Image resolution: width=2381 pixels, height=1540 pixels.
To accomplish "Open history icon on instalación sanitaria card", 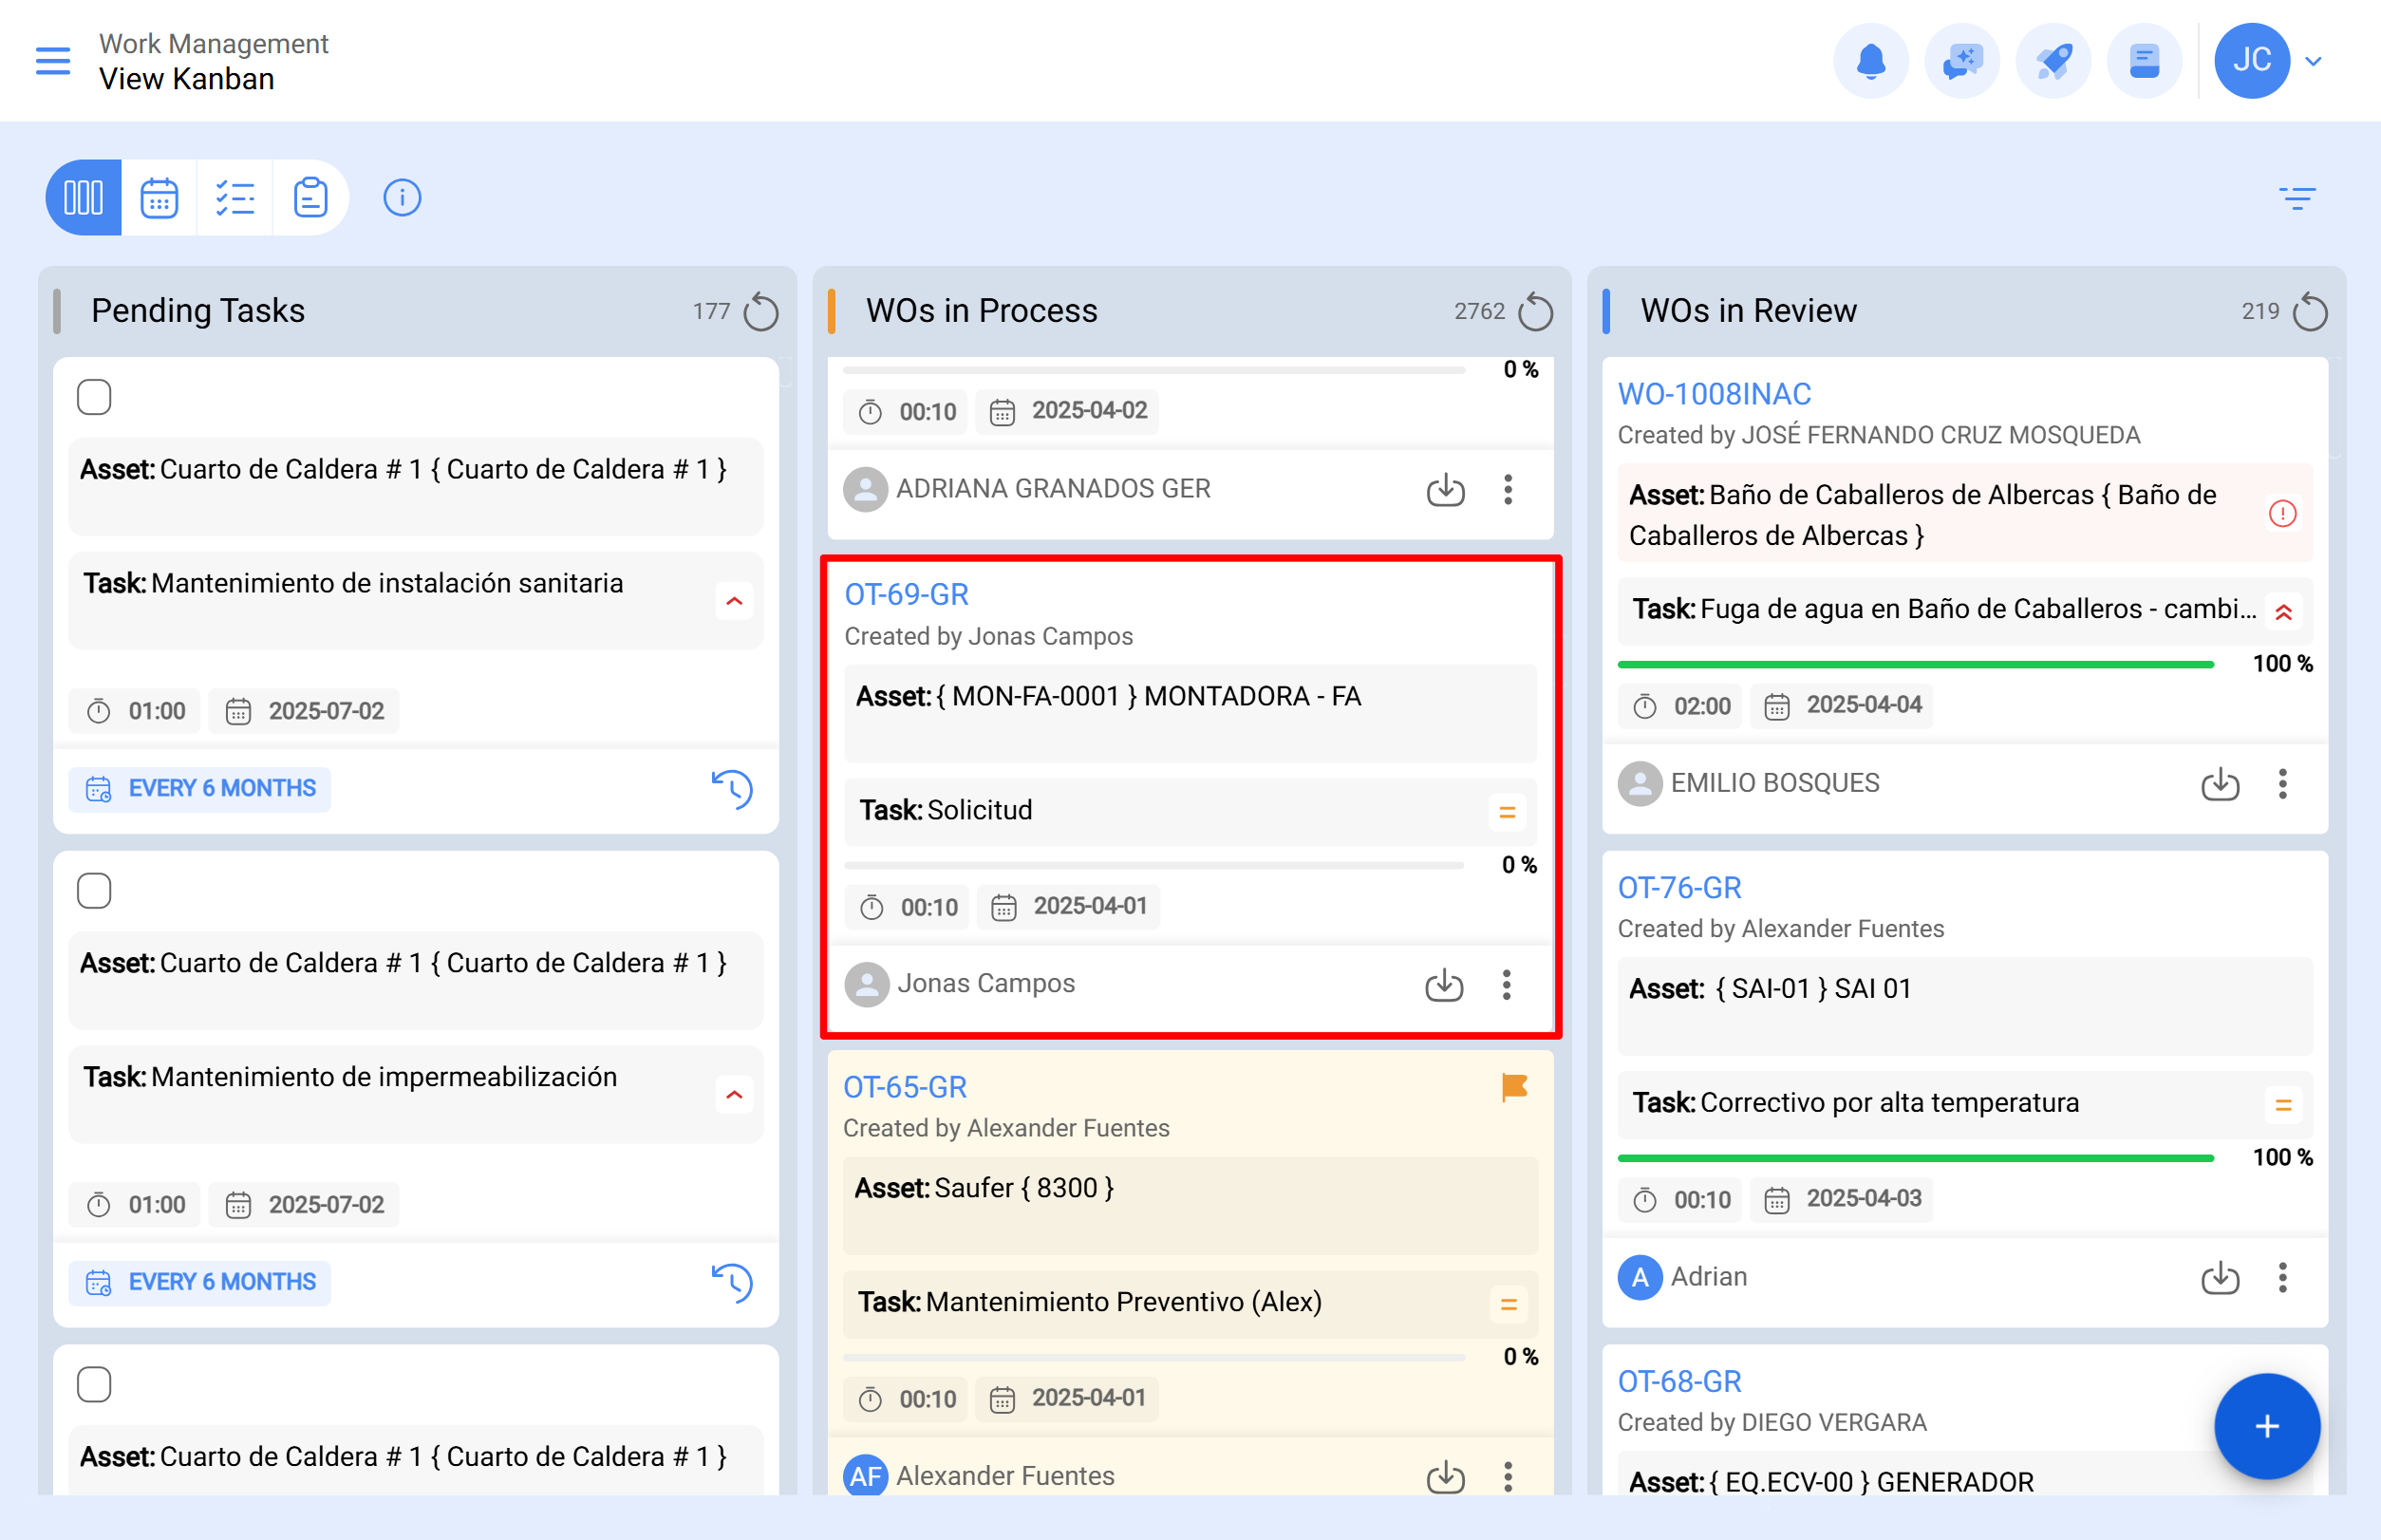I will pyautogui.click(x=732, y=789).
